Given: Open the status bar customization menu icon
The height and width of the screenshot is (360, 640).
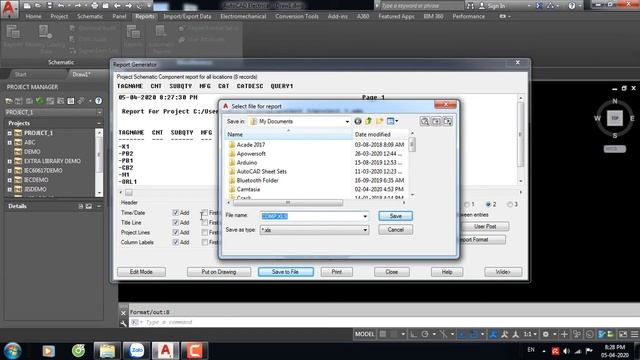Looking at the screenshot, I should point(634,334).
